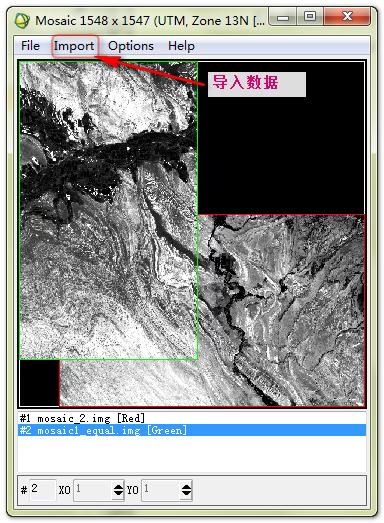Click the pink Chinese annotation label
The height and width of the screenshot is (523, 384).
(x=257, y=84)
